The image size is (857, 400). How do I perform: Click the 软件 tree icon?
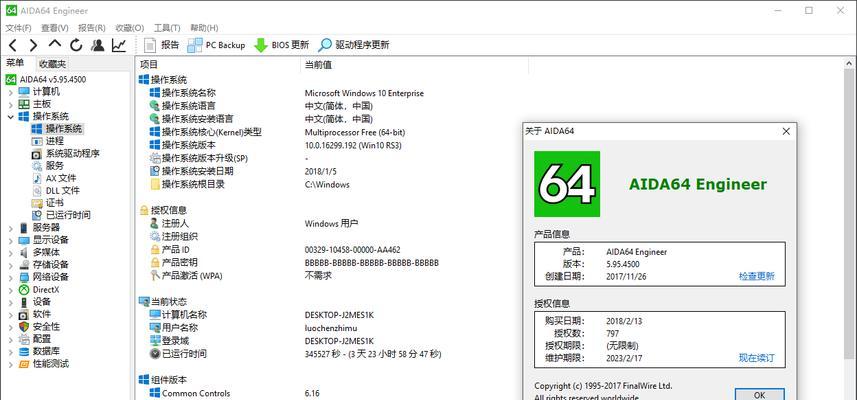24,314
